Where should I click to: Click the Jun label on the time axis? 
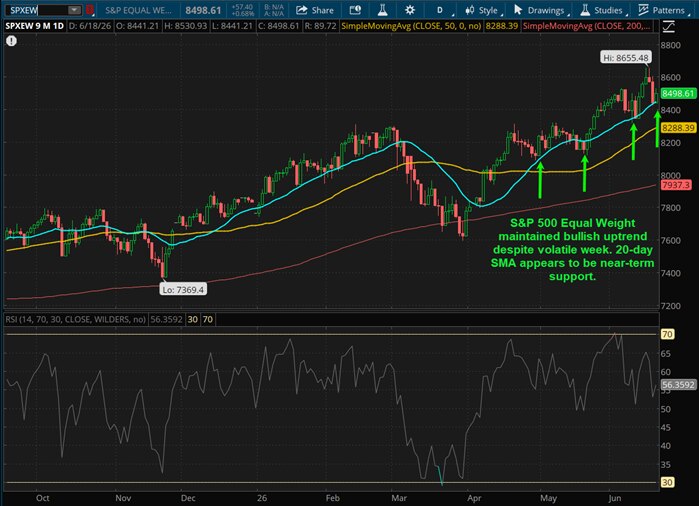(x=614, y=498)
